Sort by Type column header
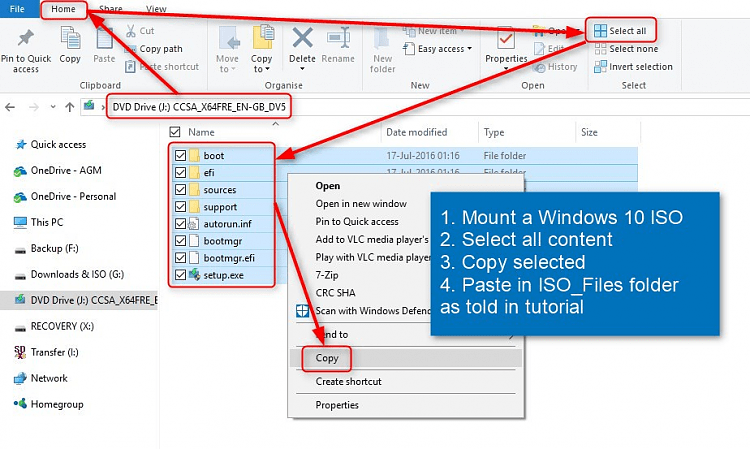This screenshot has width=750, height=449. tap(494, 132)
